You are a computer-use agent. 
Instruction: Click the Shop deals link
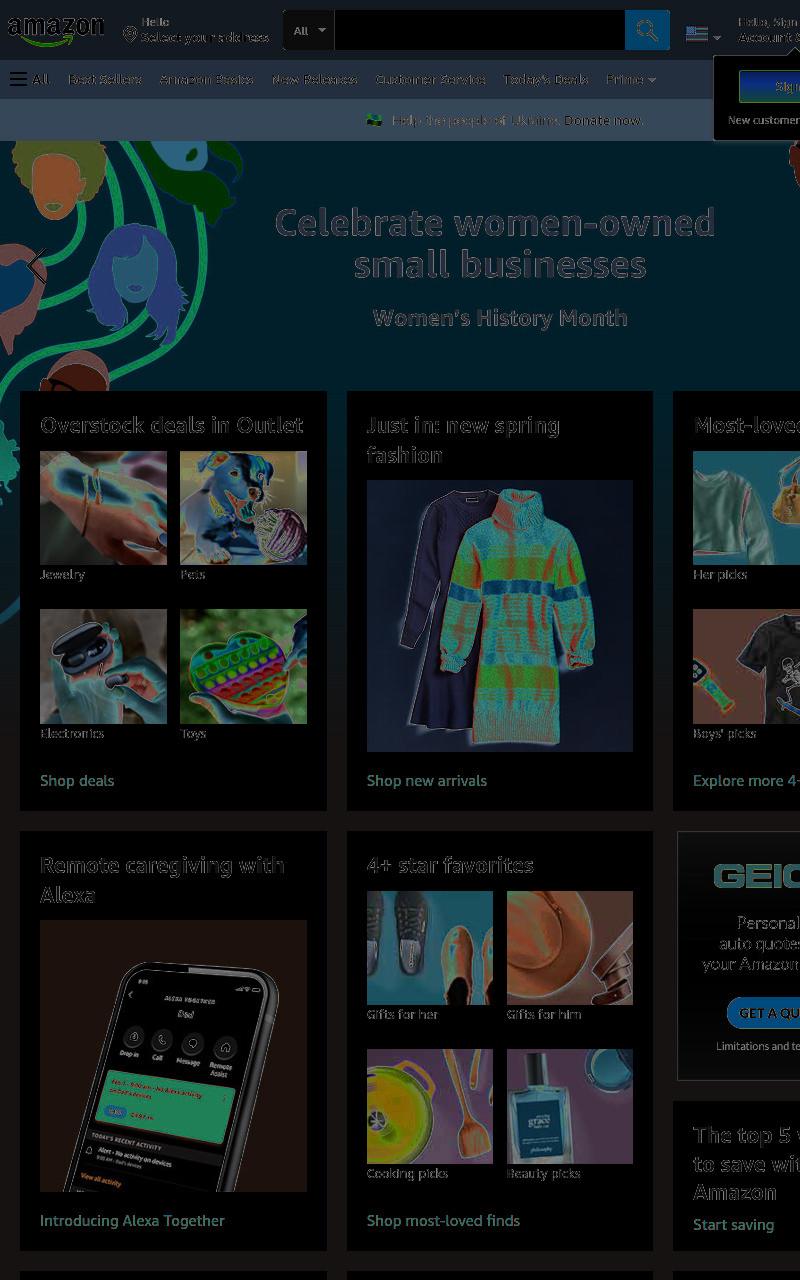pos(77,781)
